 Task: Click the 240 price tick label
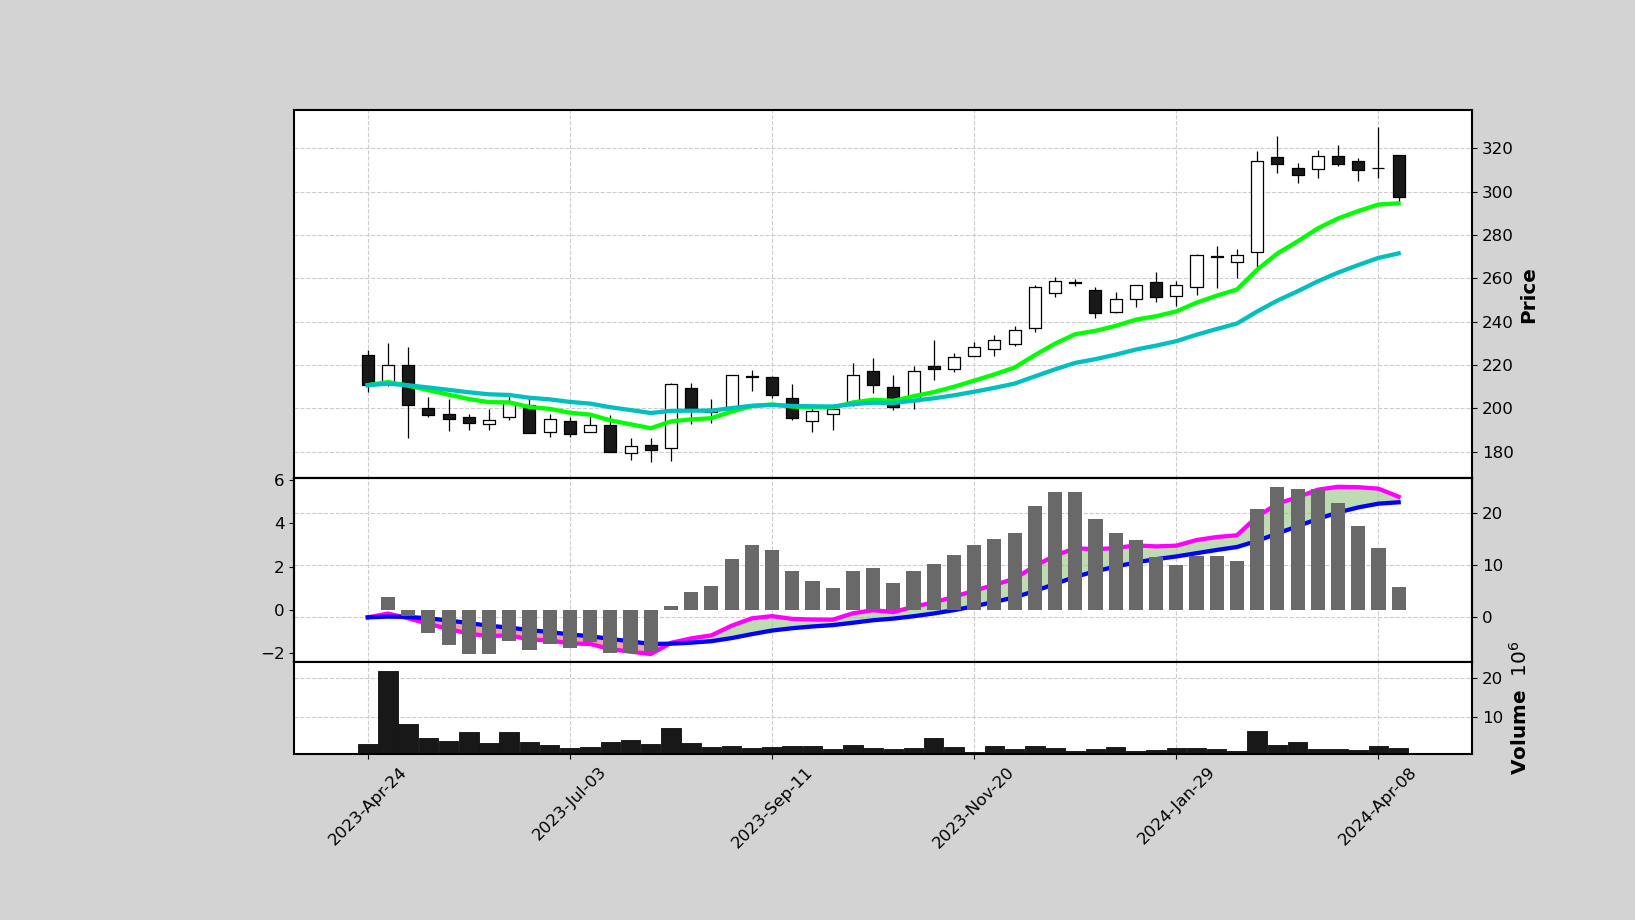pos(1497,322)
